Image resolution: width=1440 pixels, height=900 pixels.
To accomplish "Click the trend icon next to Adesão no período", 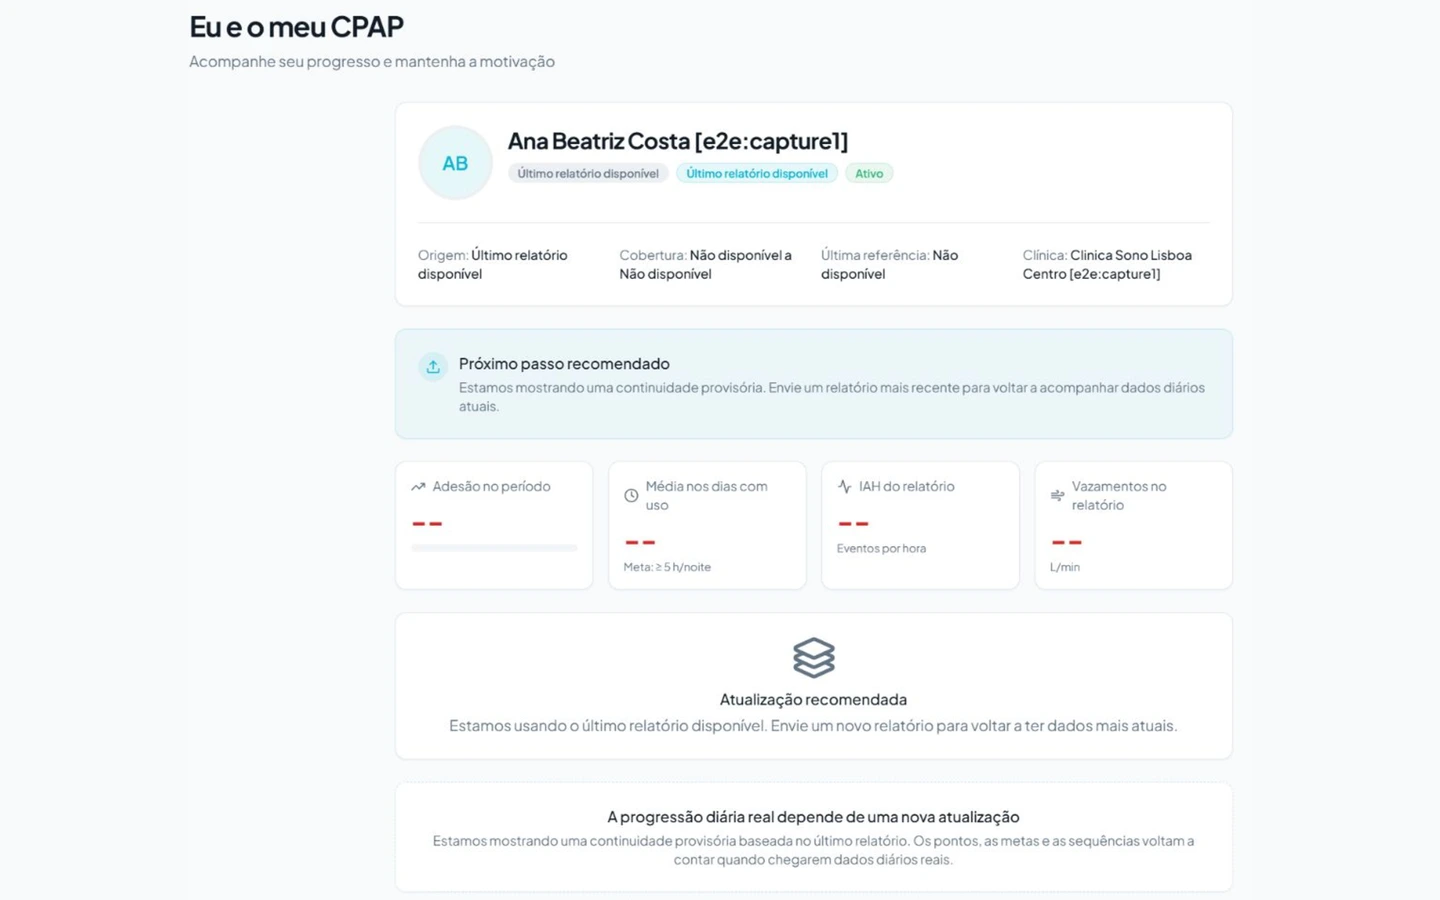I will coord(418,487).
